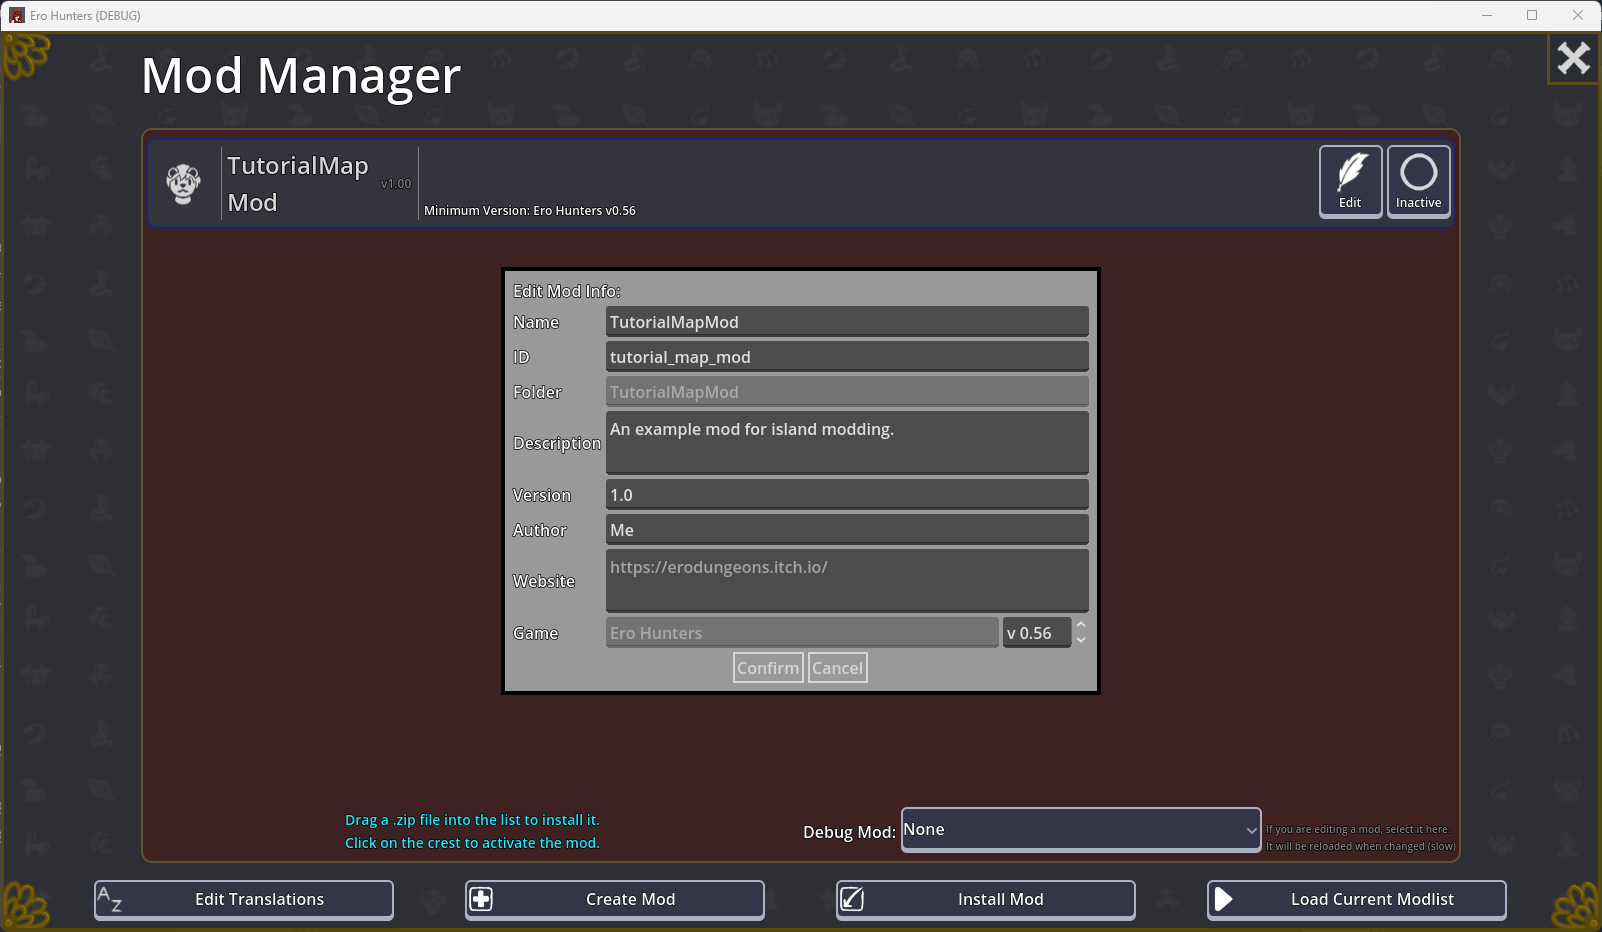1602x932 pixels.
Task: Click the Game field showing Ero Hunters
Action: (x=802, y=633)
